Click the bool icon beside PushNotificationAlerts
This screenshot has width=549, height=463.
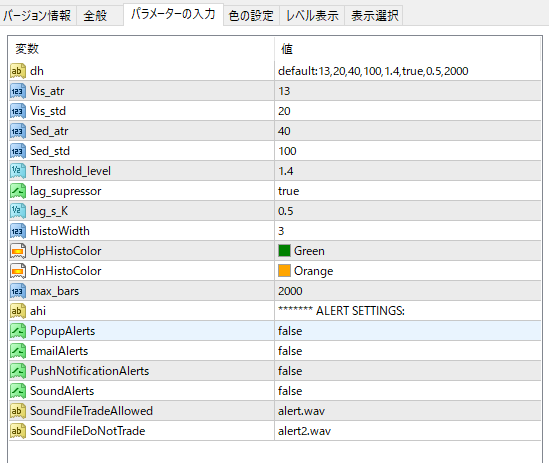click(x=18, y=371)
